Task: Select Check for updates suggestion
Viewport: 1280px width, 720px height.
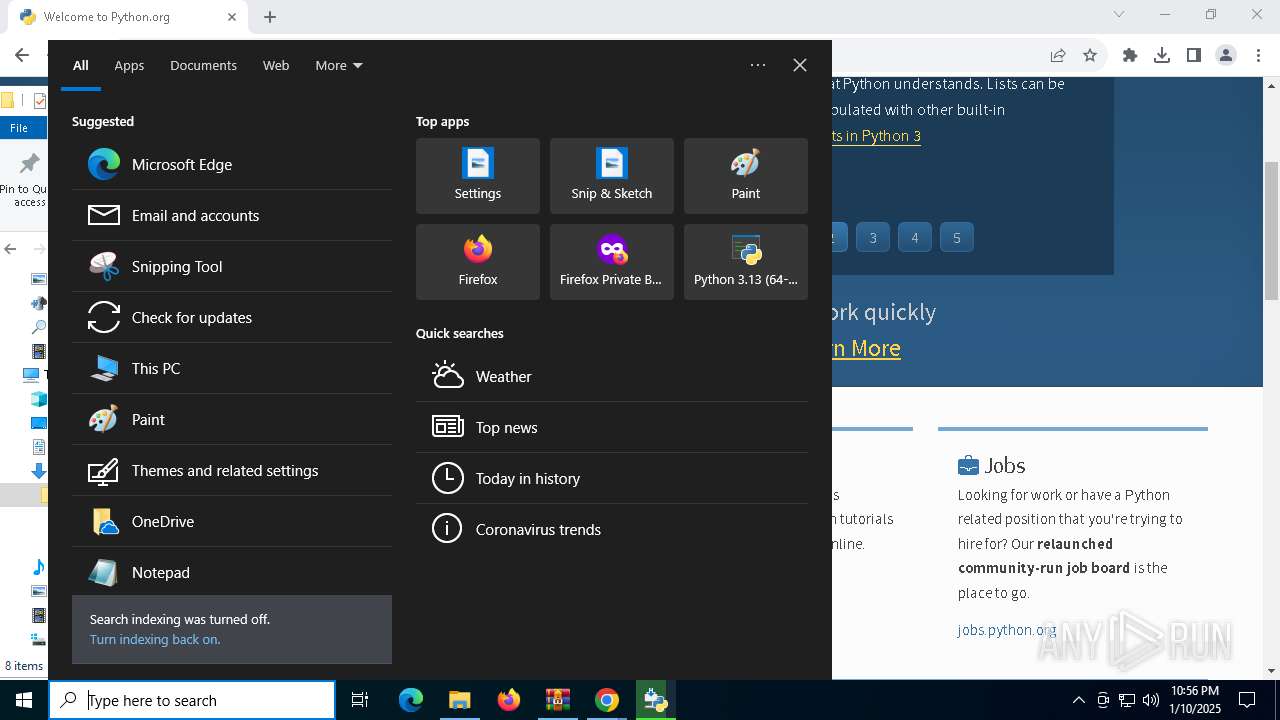Action: [x=232, y=317]
